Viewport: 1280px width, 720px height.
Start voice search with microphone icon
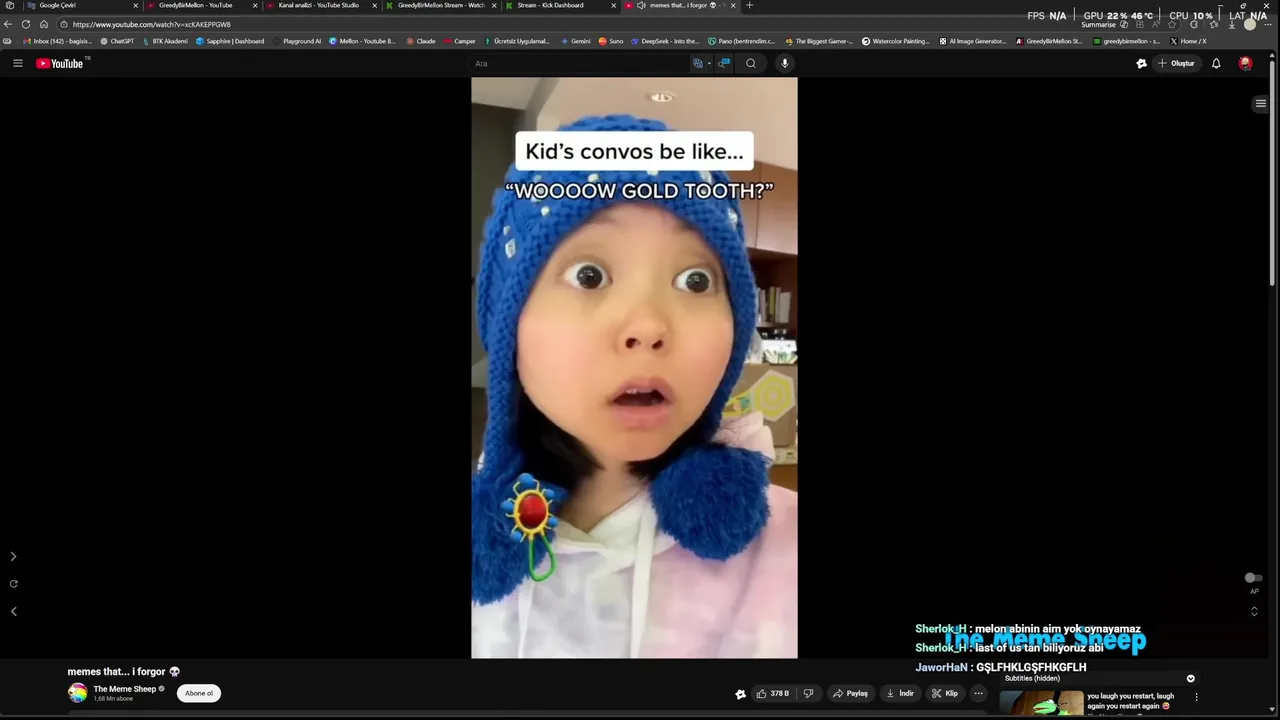(784, 63)
